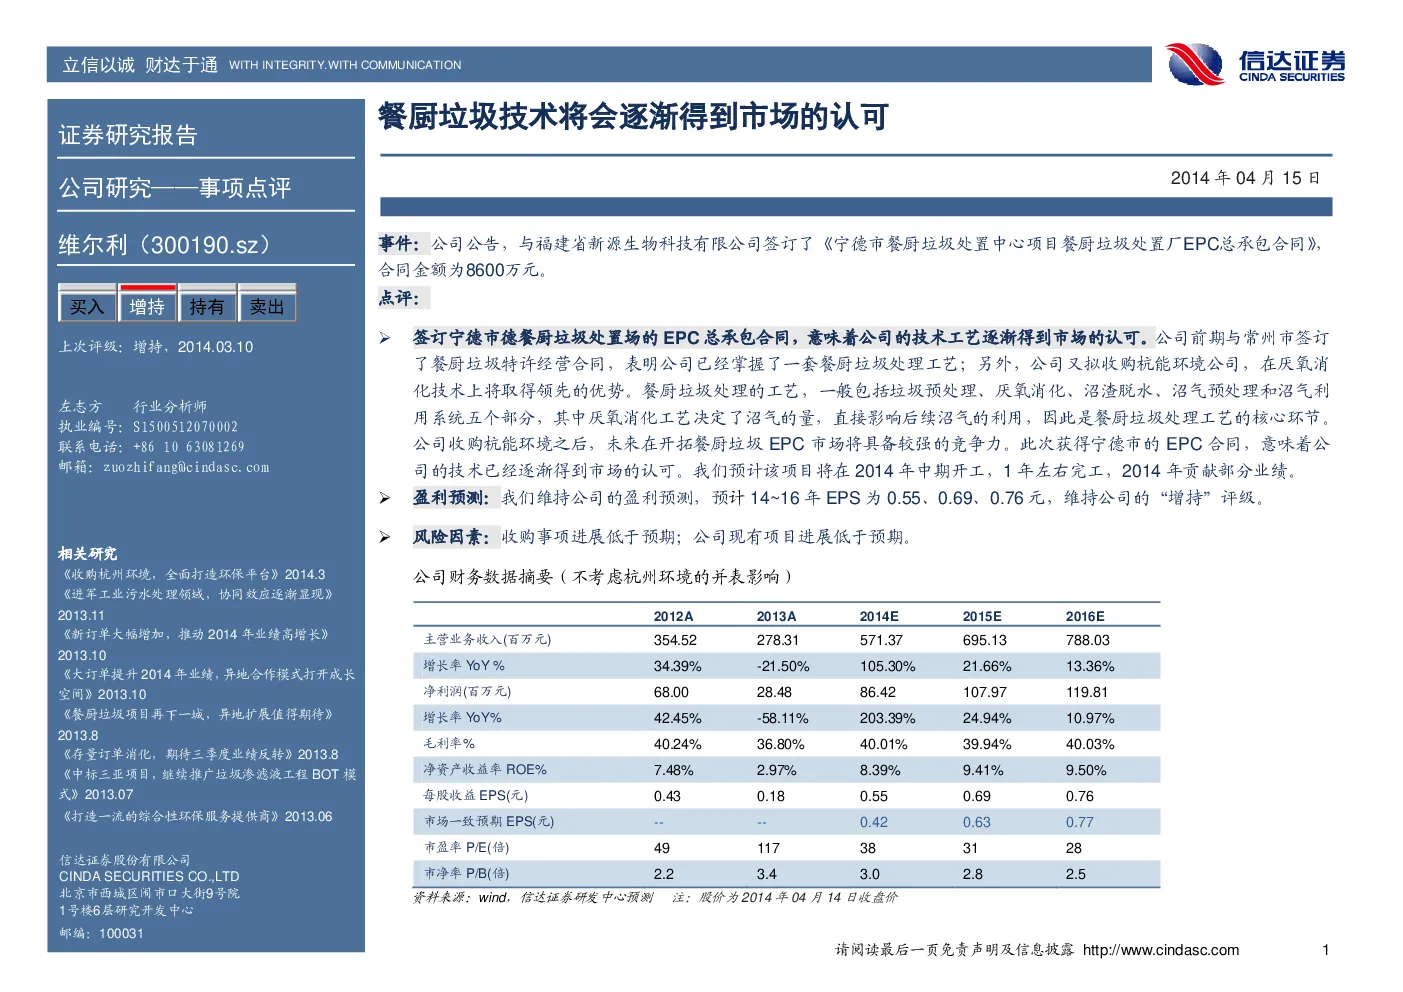Click the slogan 立信以诚 财达于通
The image size is (1403, 992).
click(x=140, y=65)
